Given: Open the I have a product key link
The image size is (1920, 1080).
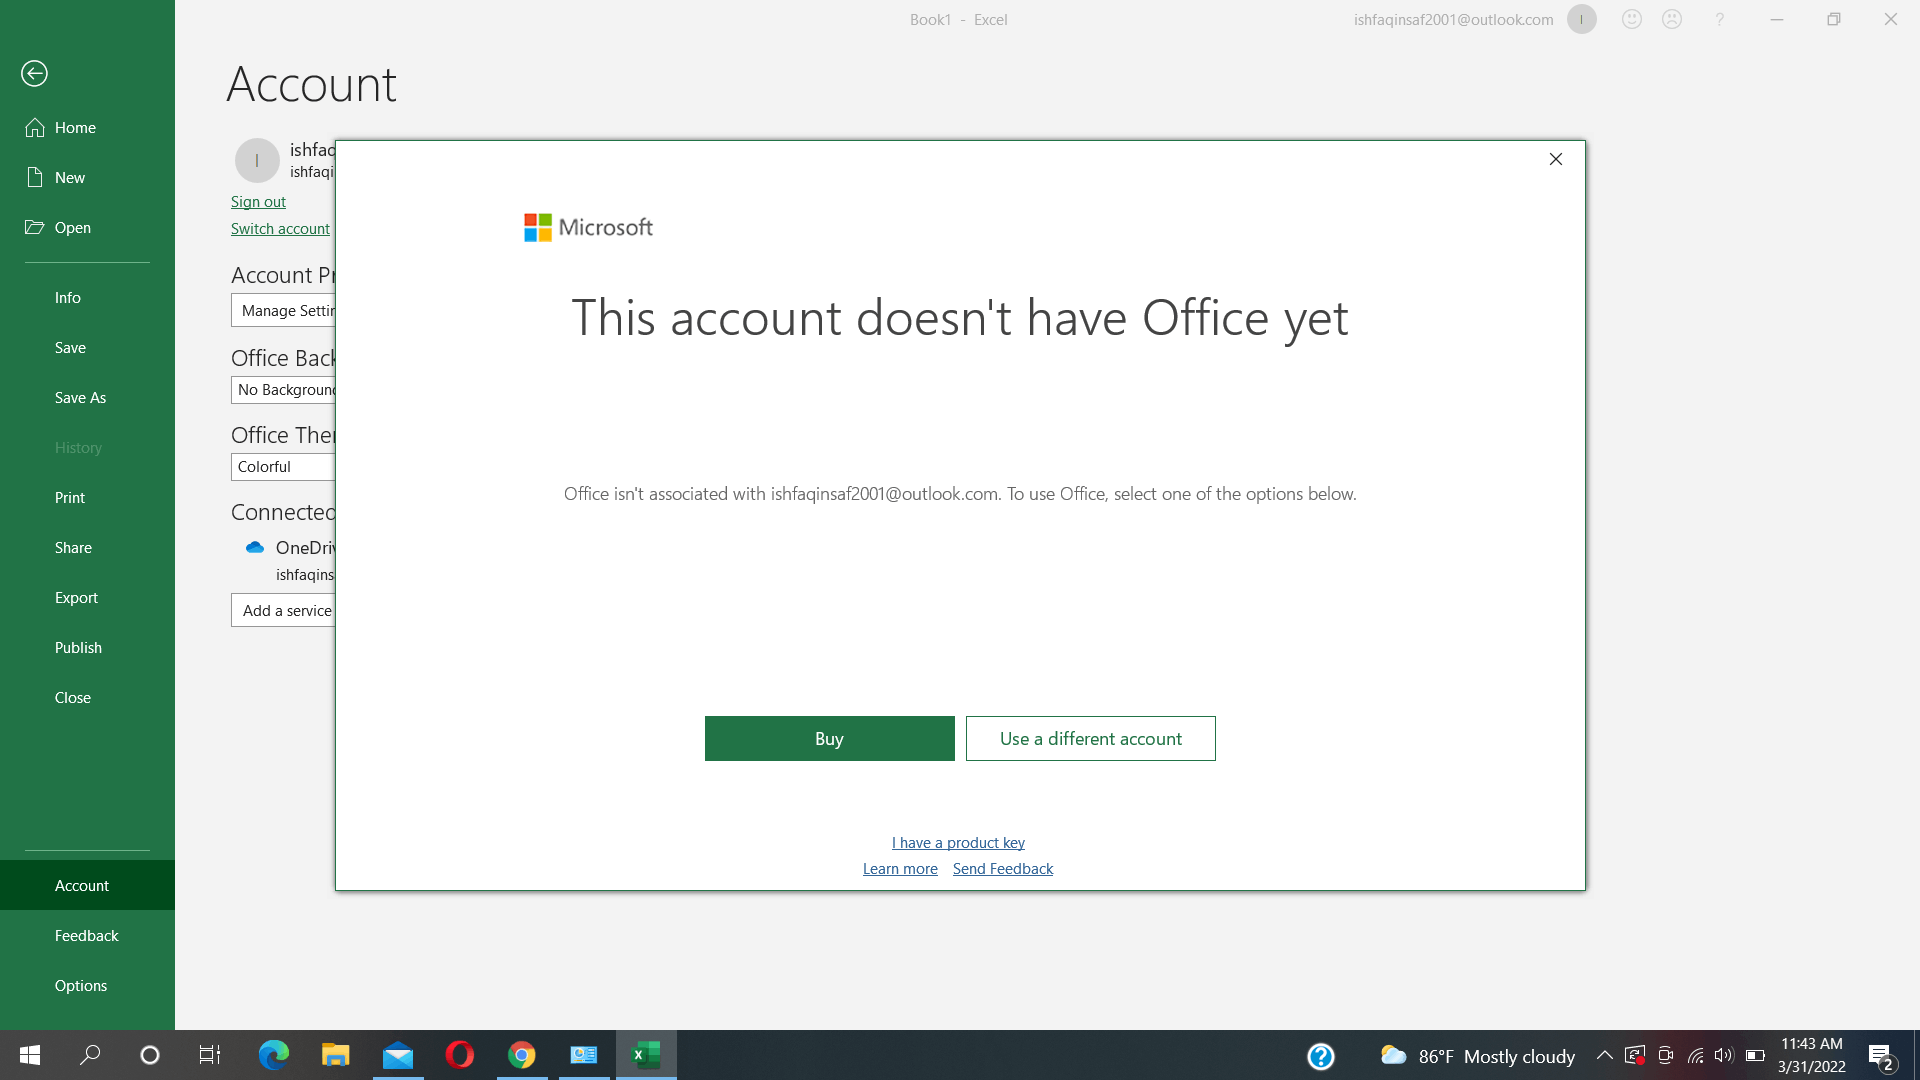Looking at the screenshot, I should (x=958, y=842).
